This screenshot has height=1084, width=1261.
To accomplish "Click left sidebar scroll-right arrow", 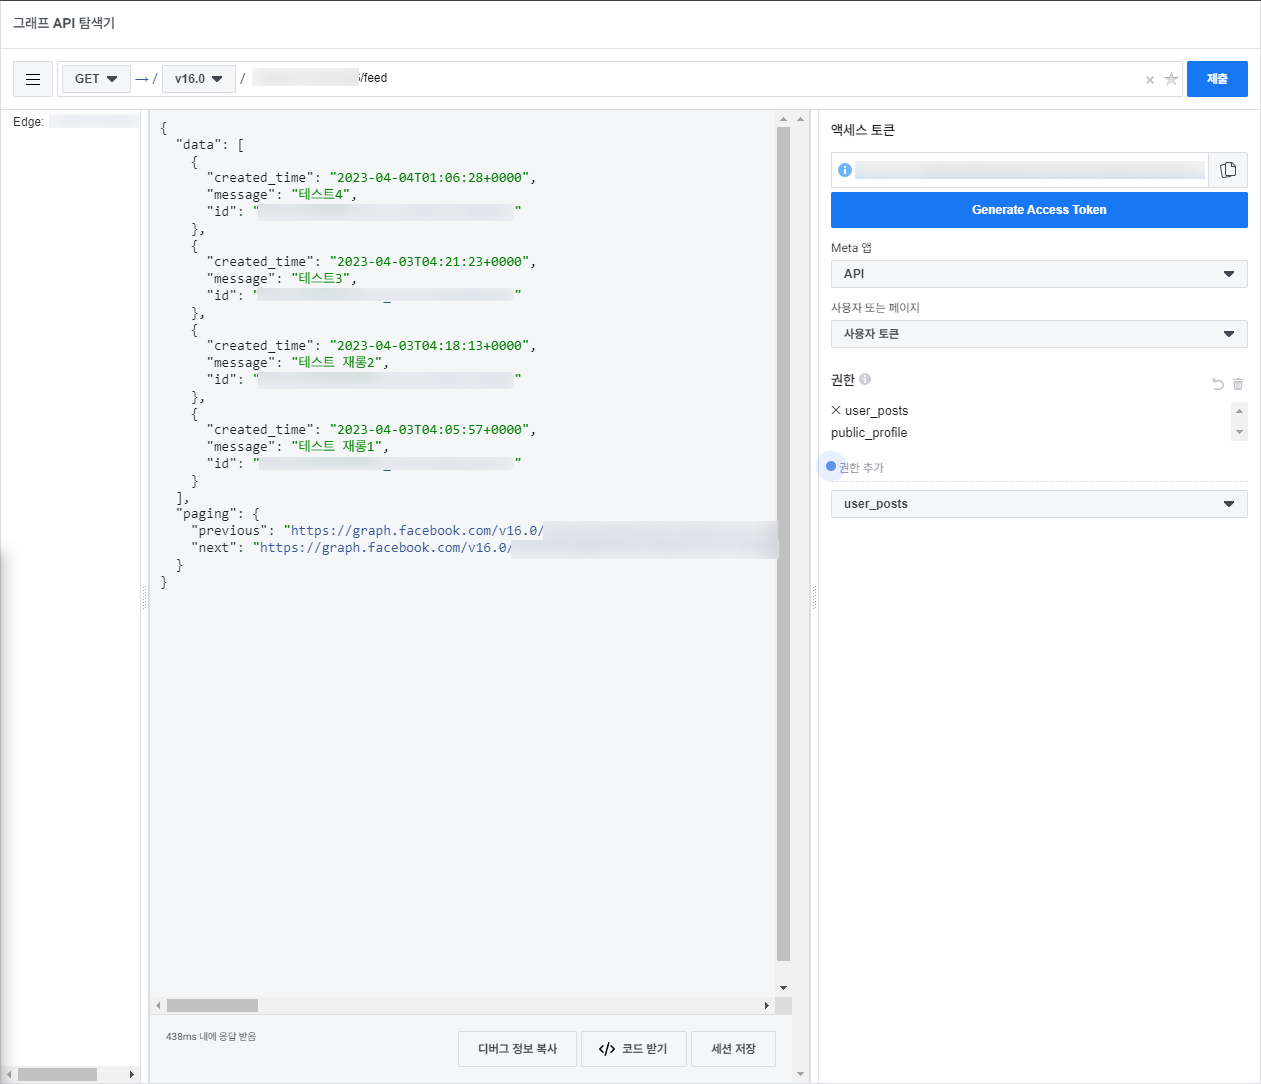I will click(131, 1074).
